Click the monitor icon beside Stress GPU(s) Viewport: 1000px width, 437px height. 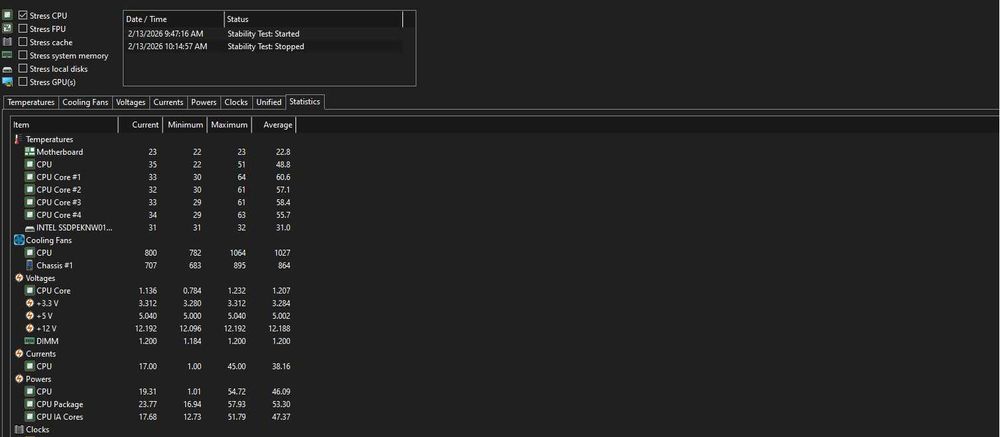pyautogui.click(x=8, y=82)
